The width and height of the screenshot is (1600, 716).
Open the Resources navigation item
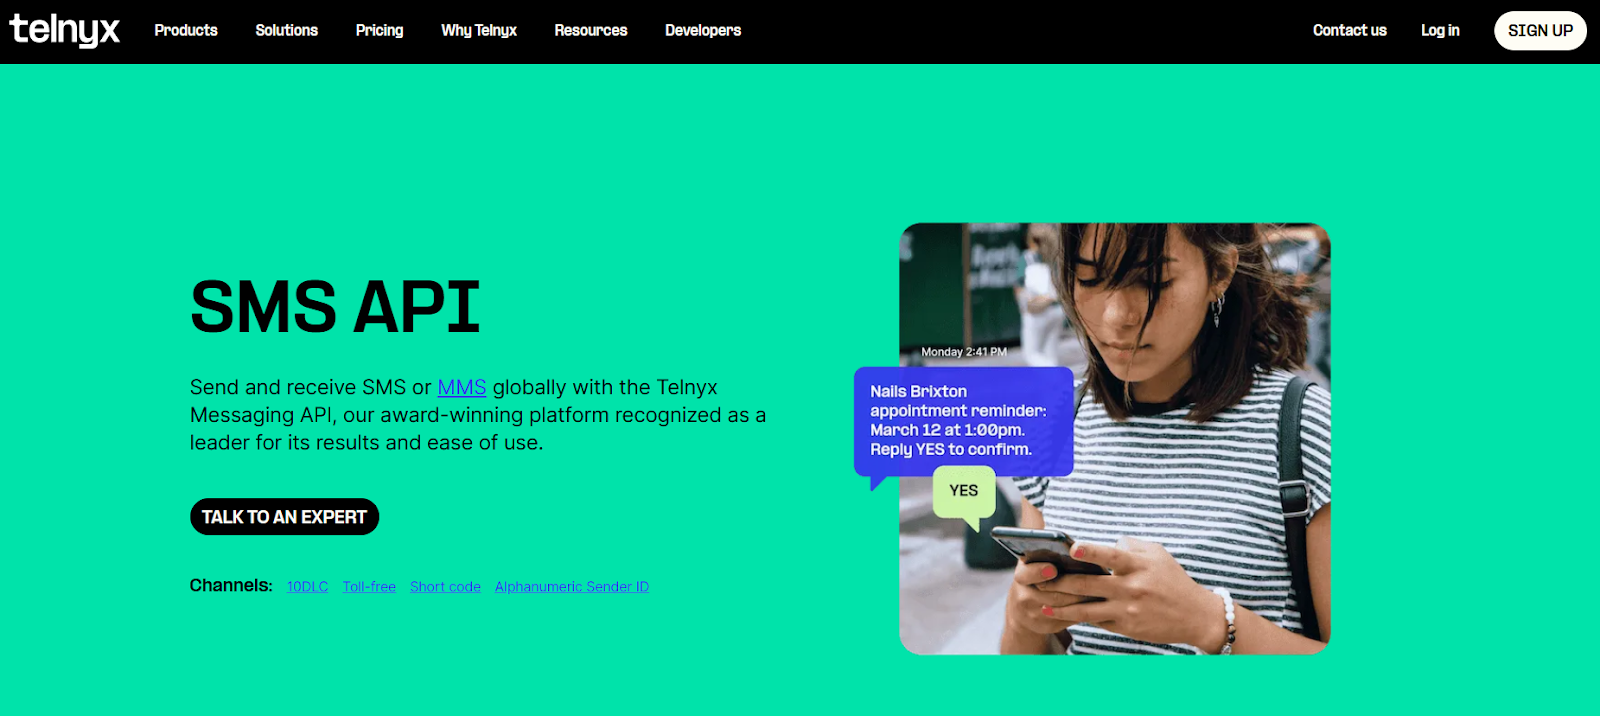point(591,30)
